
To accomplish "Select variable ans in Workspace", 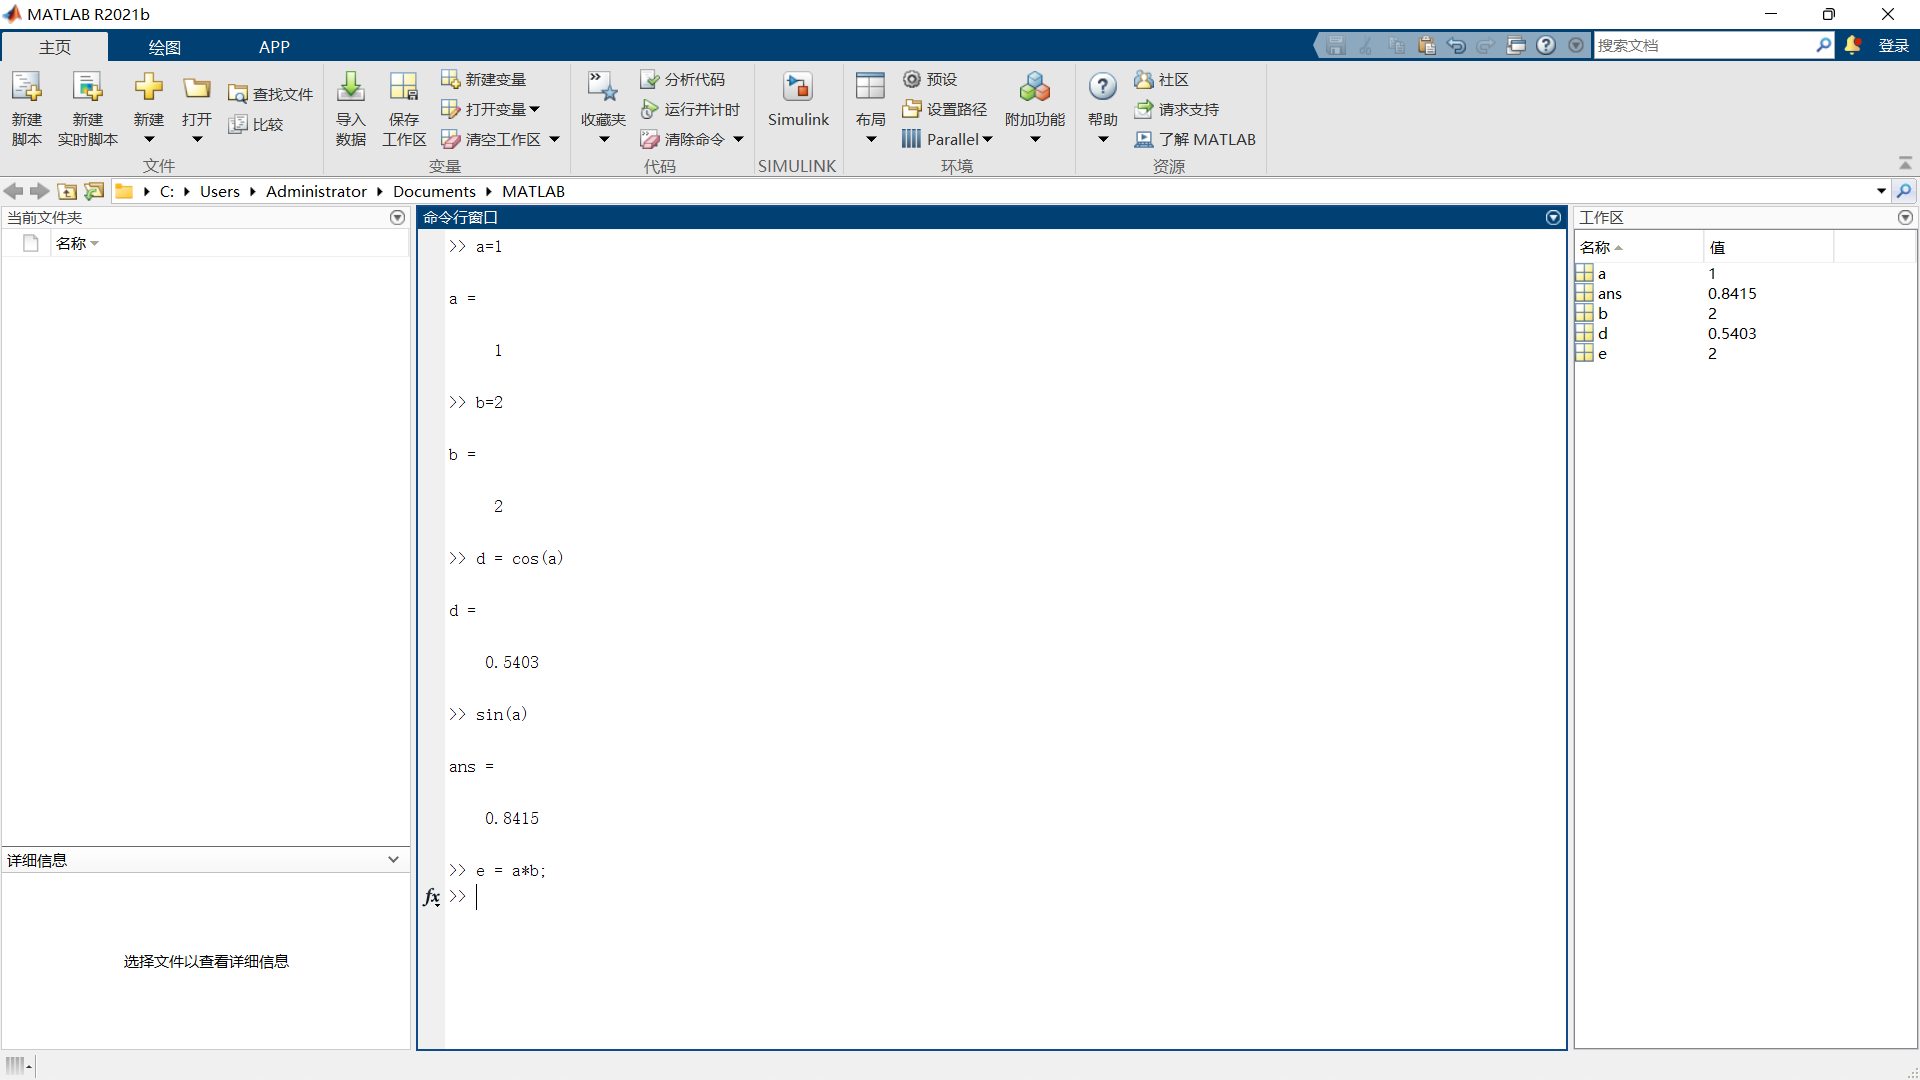I will [1609, 293].
